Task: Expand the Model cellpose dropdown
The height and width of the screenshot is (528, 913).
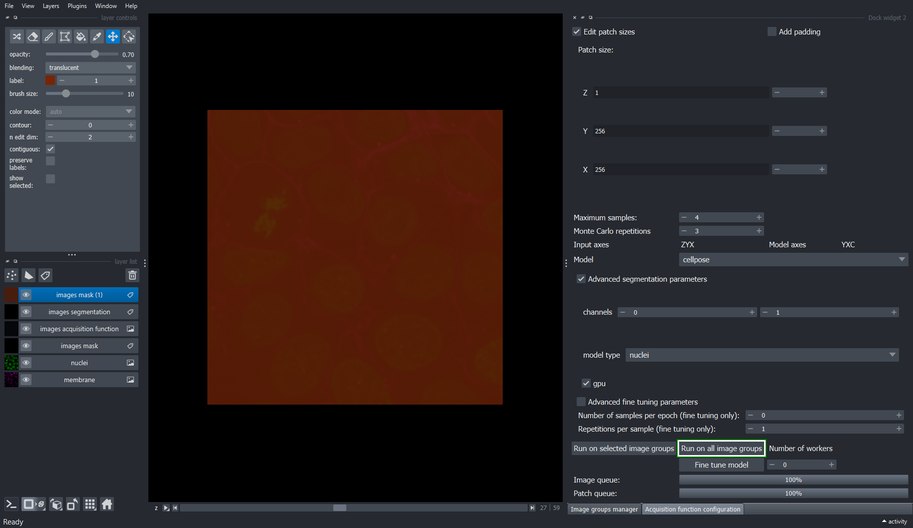Action: click(x=793, y=260)
